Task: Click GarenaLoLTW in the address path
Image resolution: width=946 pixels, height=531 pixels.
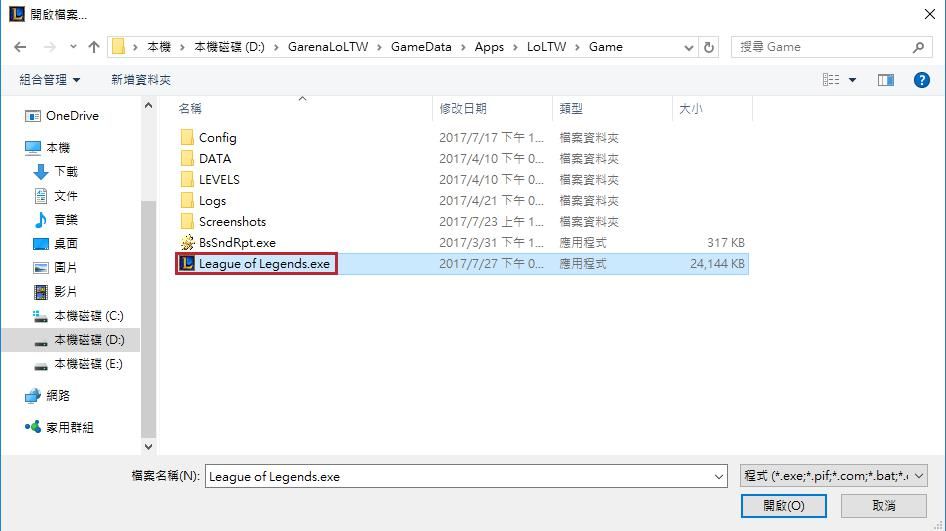Action: 328,47
